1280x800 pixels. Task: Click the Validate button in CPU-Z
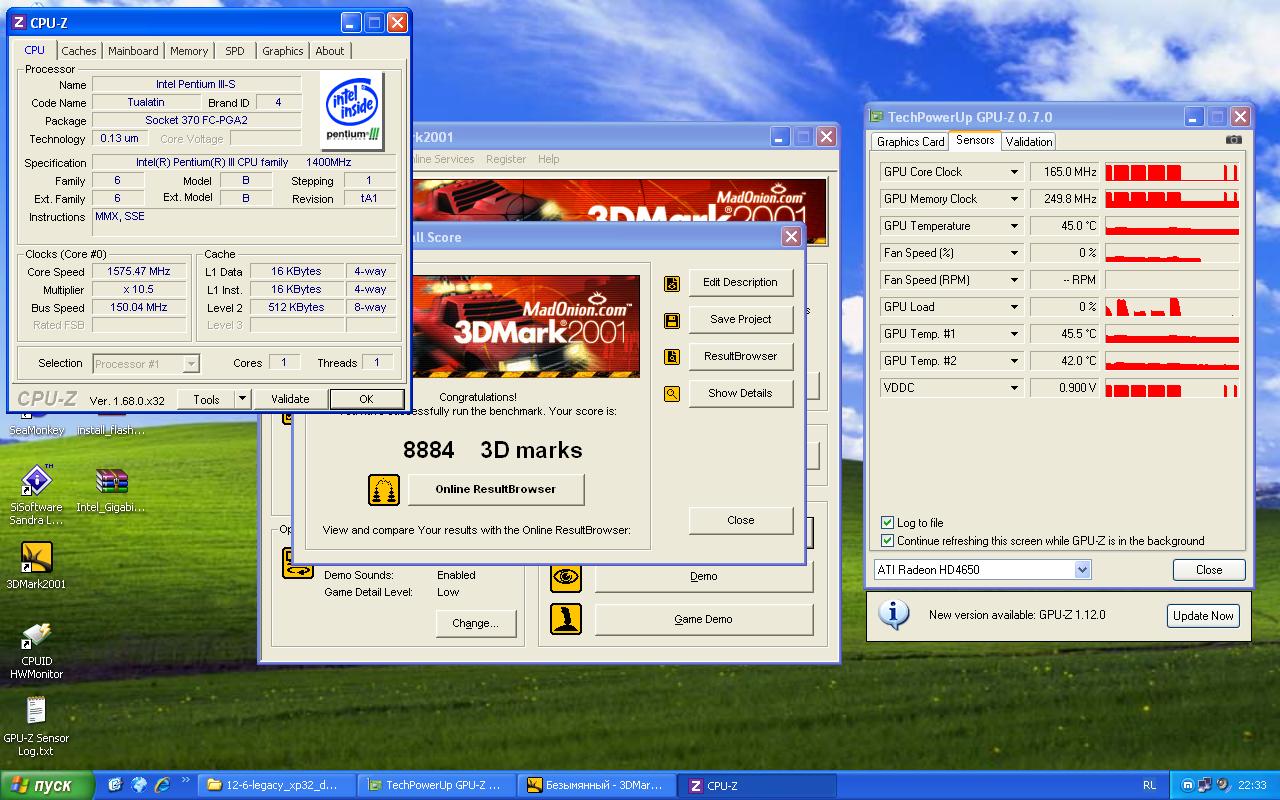coord(290,399)
